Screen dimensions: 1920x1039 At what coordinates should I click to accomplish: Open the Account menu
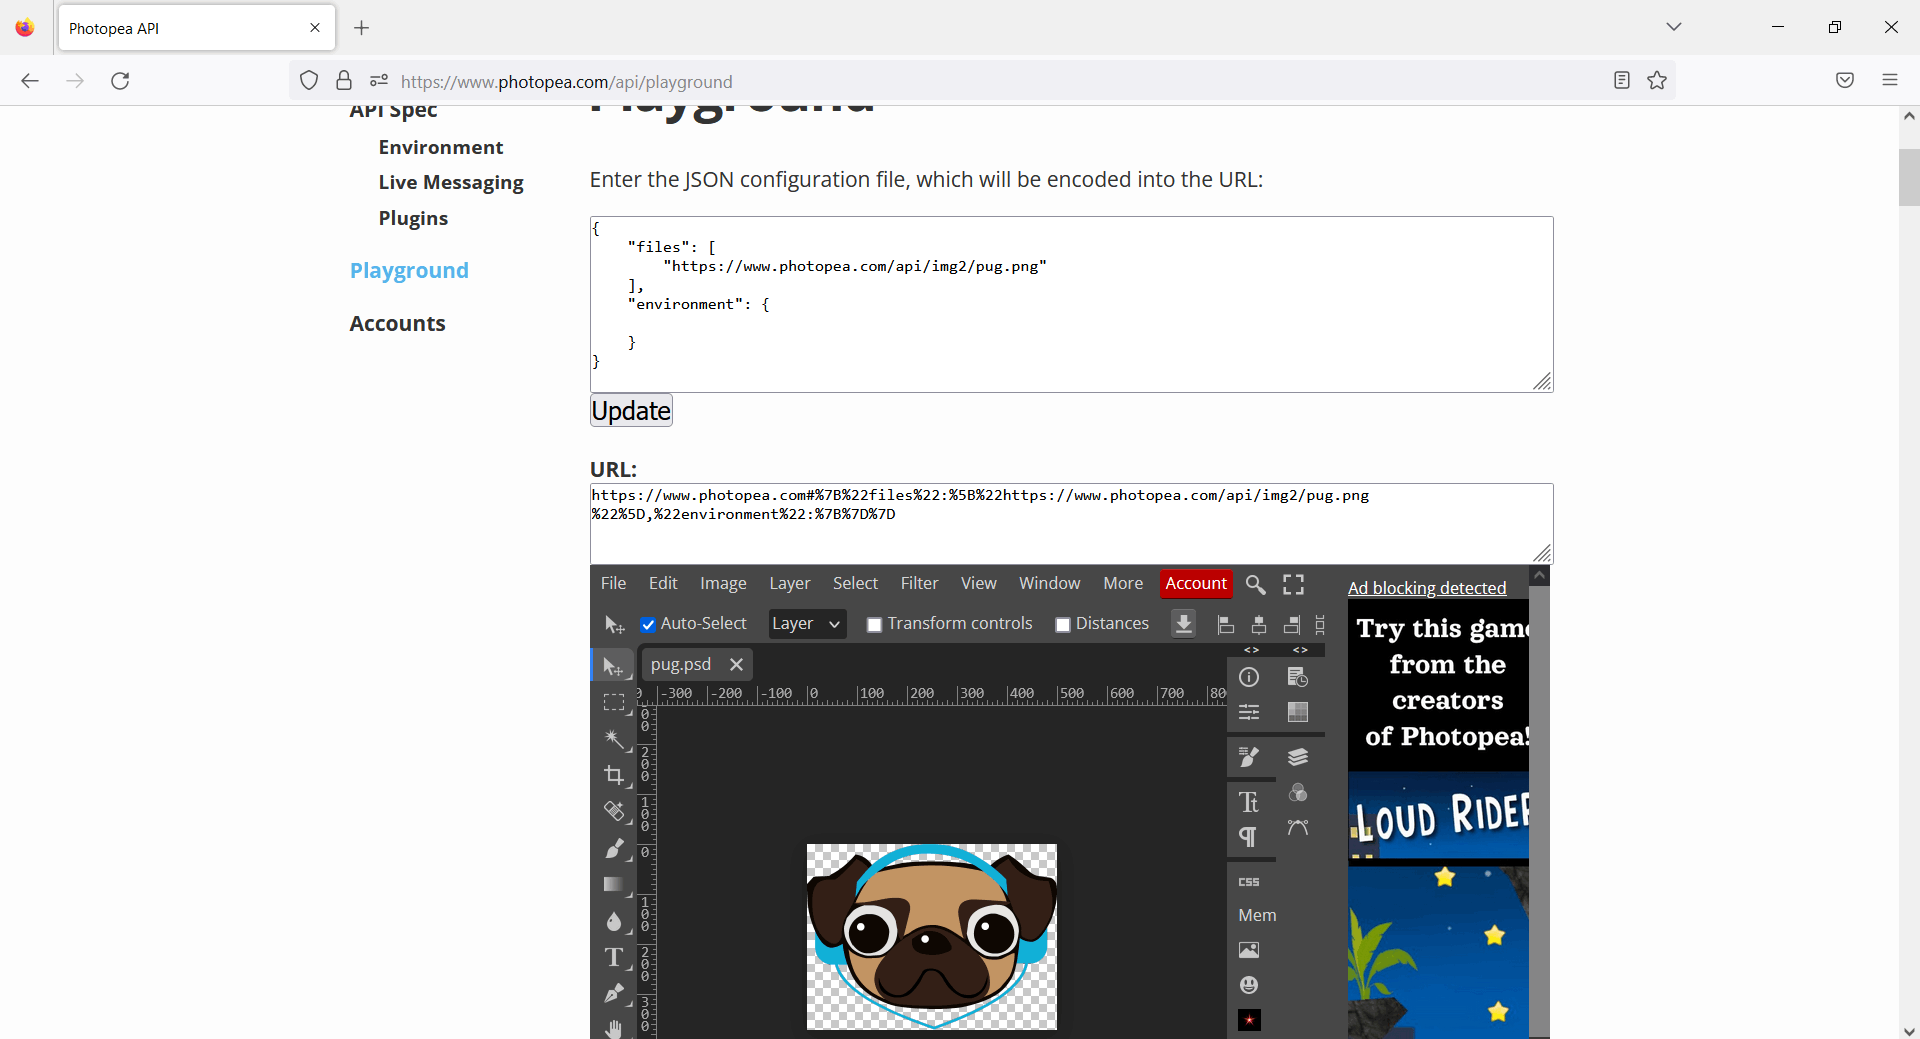pos(1196,583)
